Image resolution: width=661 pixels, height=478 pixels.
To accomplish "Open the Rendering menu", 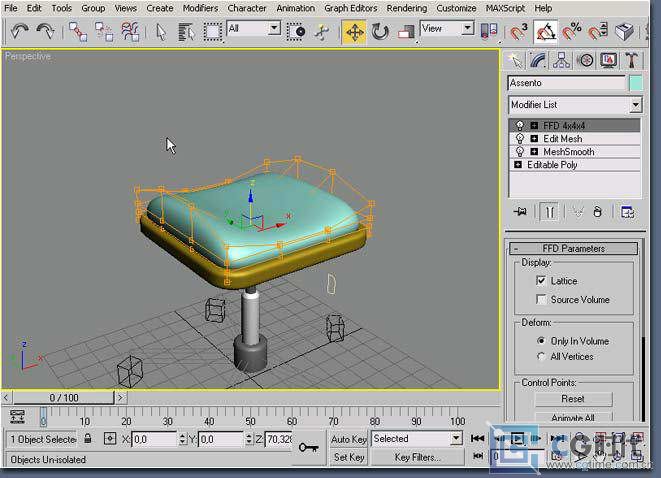I will (407, 8).
